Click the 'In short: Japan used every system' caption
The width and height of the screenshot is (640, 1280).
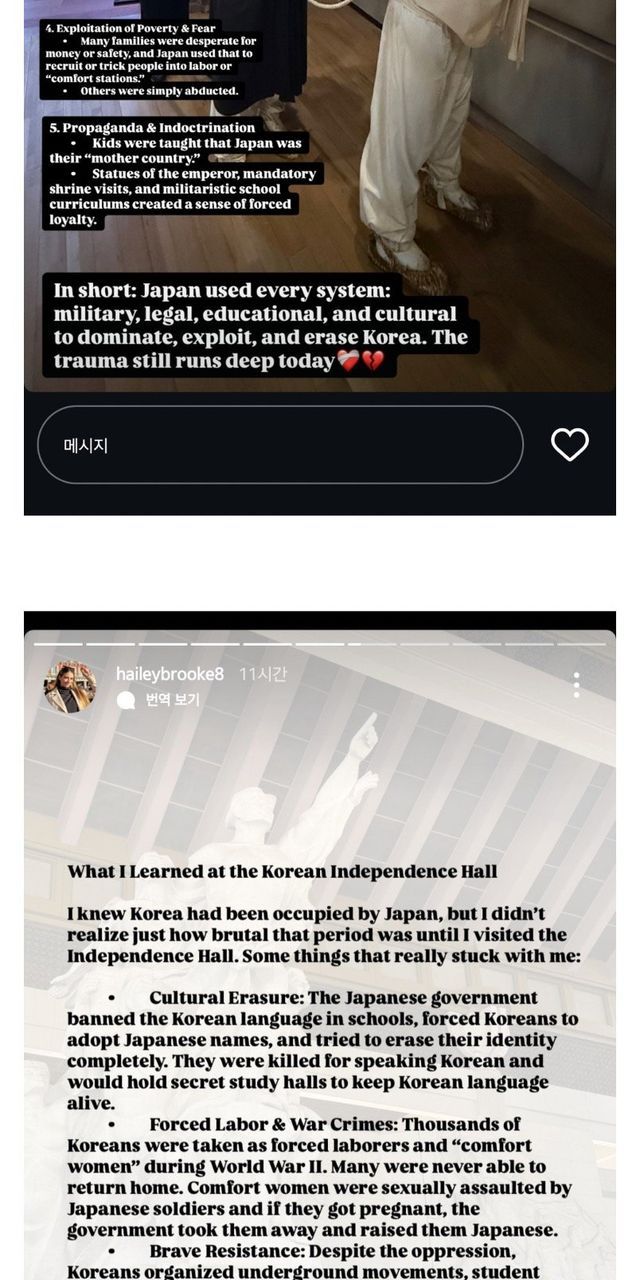coord(260,326)
